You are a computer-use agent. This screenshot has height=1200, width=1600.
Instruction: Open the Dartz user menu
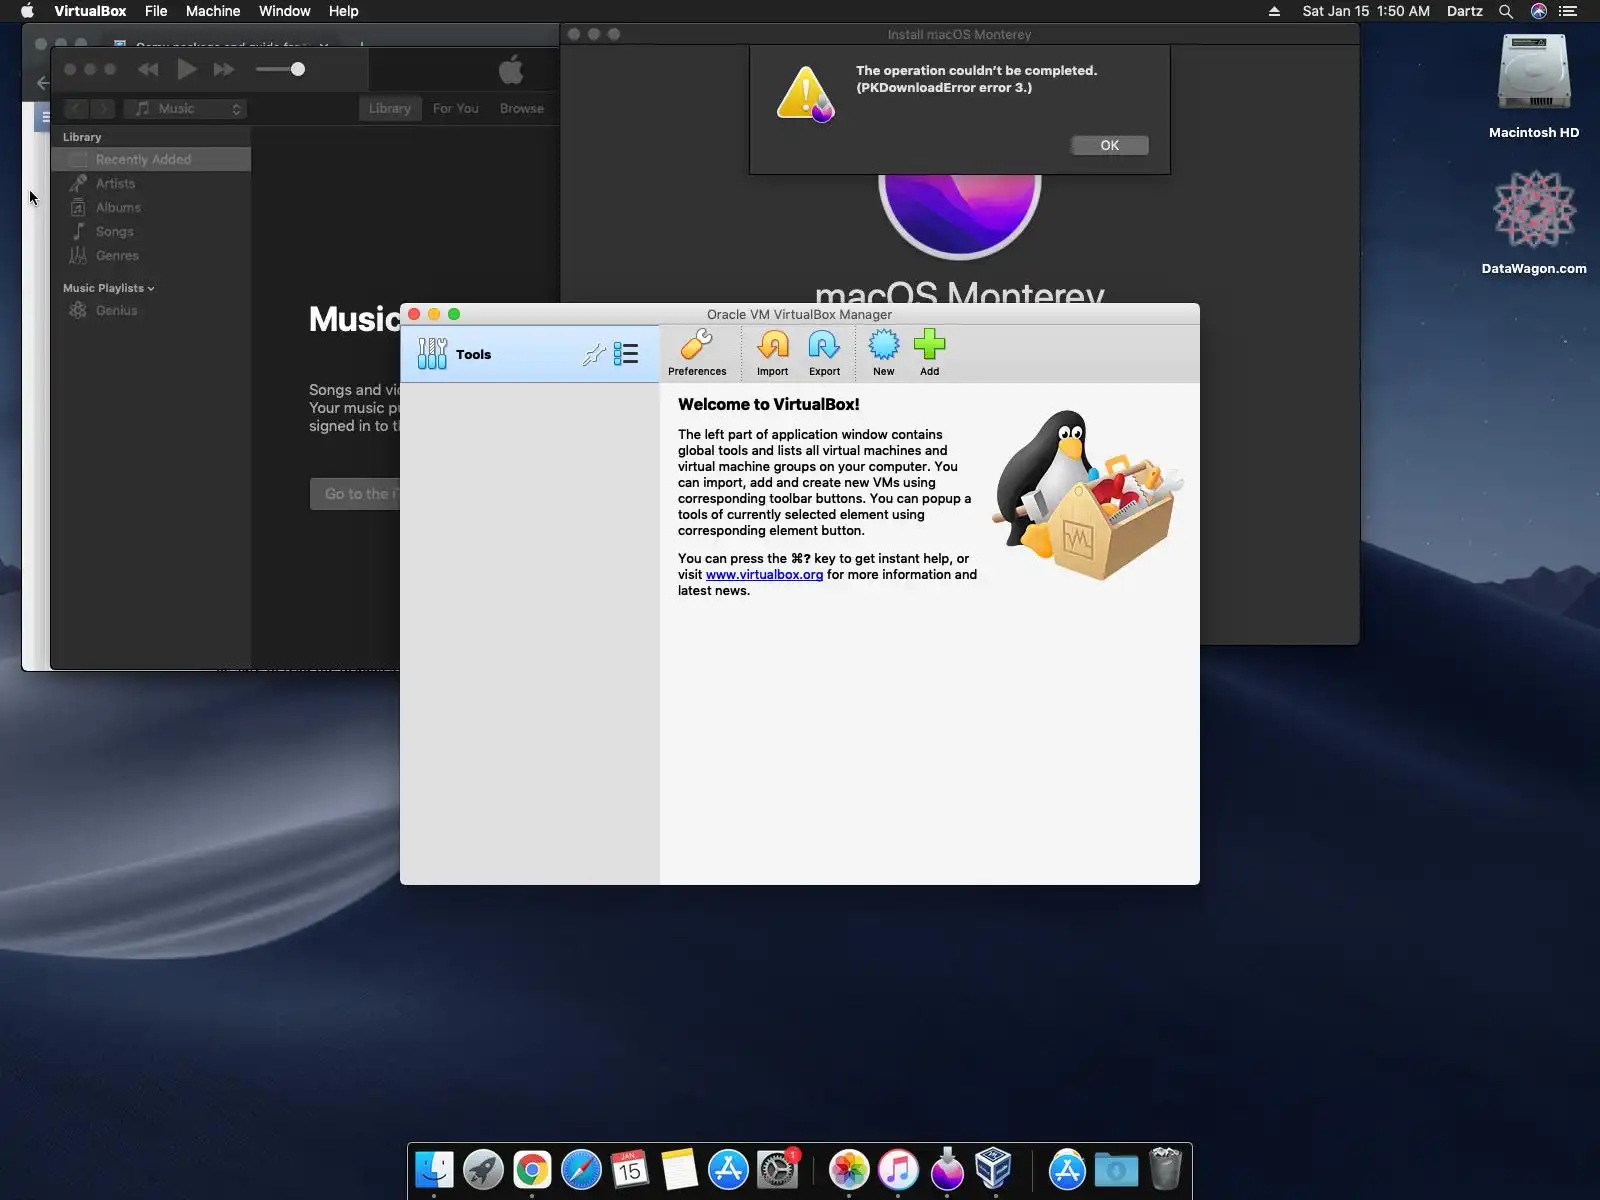click(x=1465, y=11)
